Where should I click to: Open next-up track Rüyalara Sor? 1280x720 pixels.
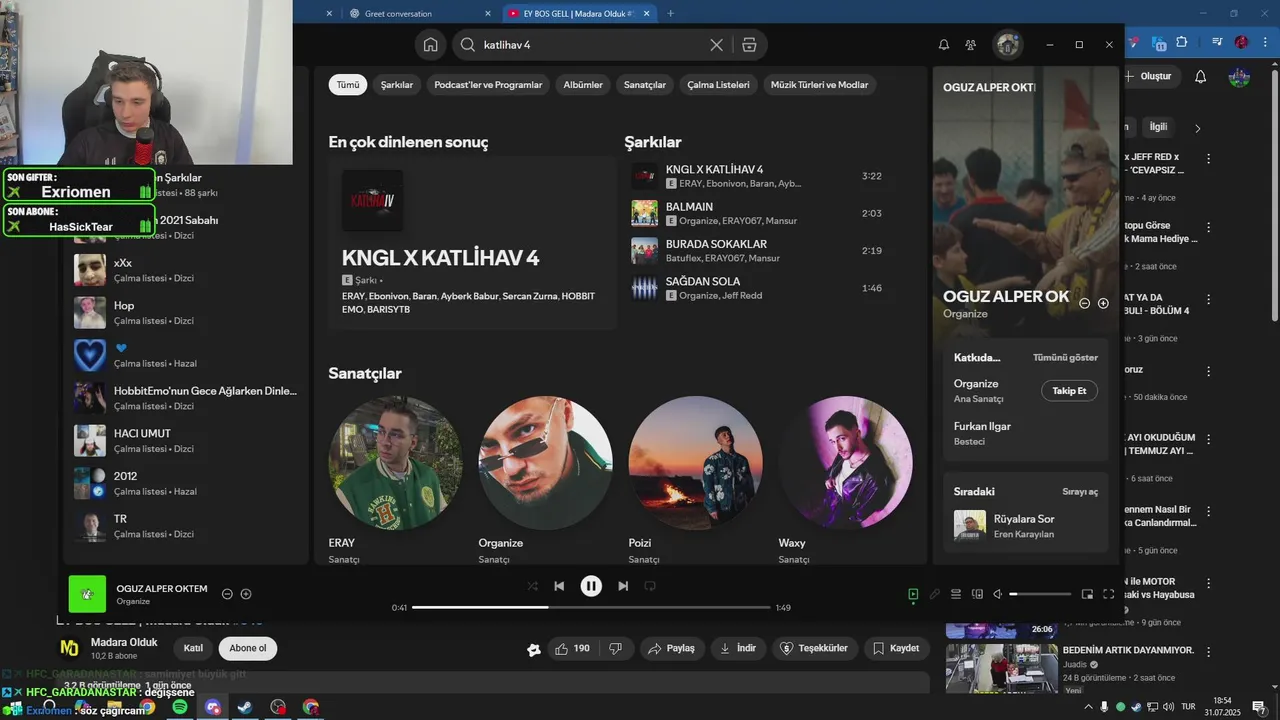[1026, 525]
